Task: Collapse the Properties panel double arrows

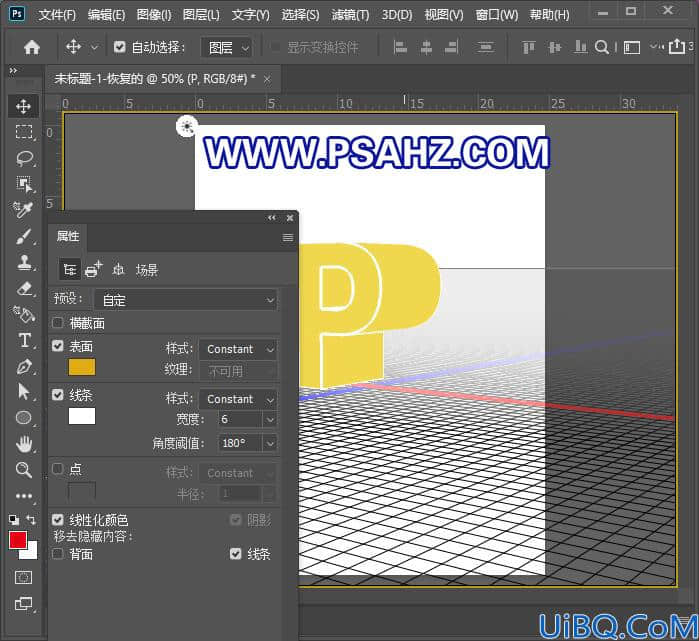Action: [271, 218]
